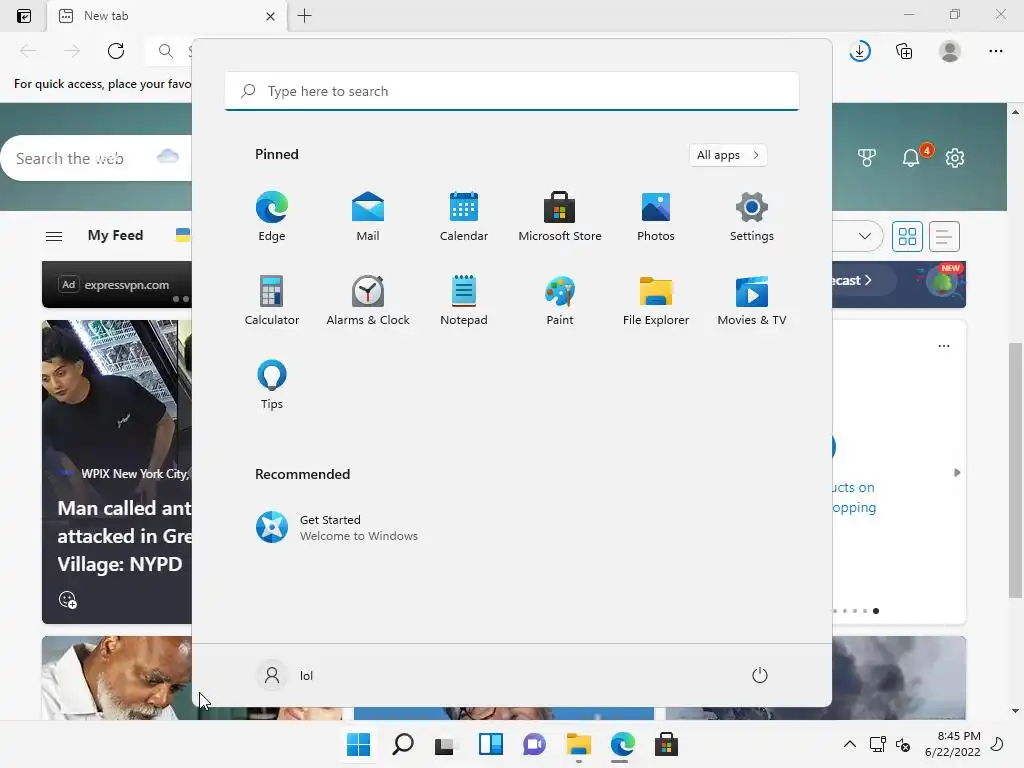1024x768 pixels.
Task: Open the network status tray icon
Action: click(x=878, y=744)
